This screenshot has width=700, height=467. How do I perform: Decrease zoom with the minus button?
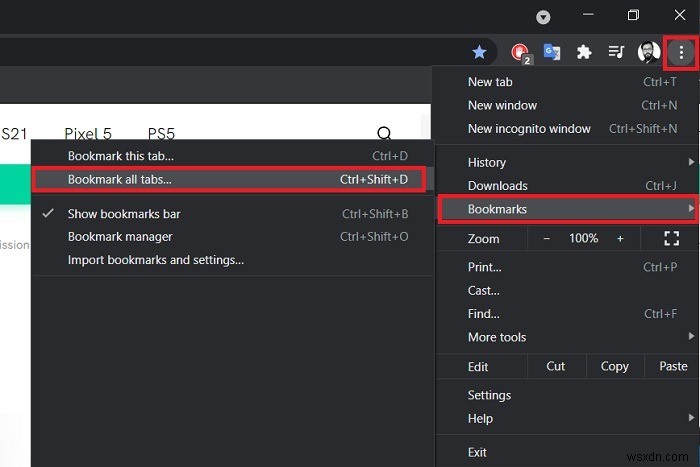[x=546, y=239]
